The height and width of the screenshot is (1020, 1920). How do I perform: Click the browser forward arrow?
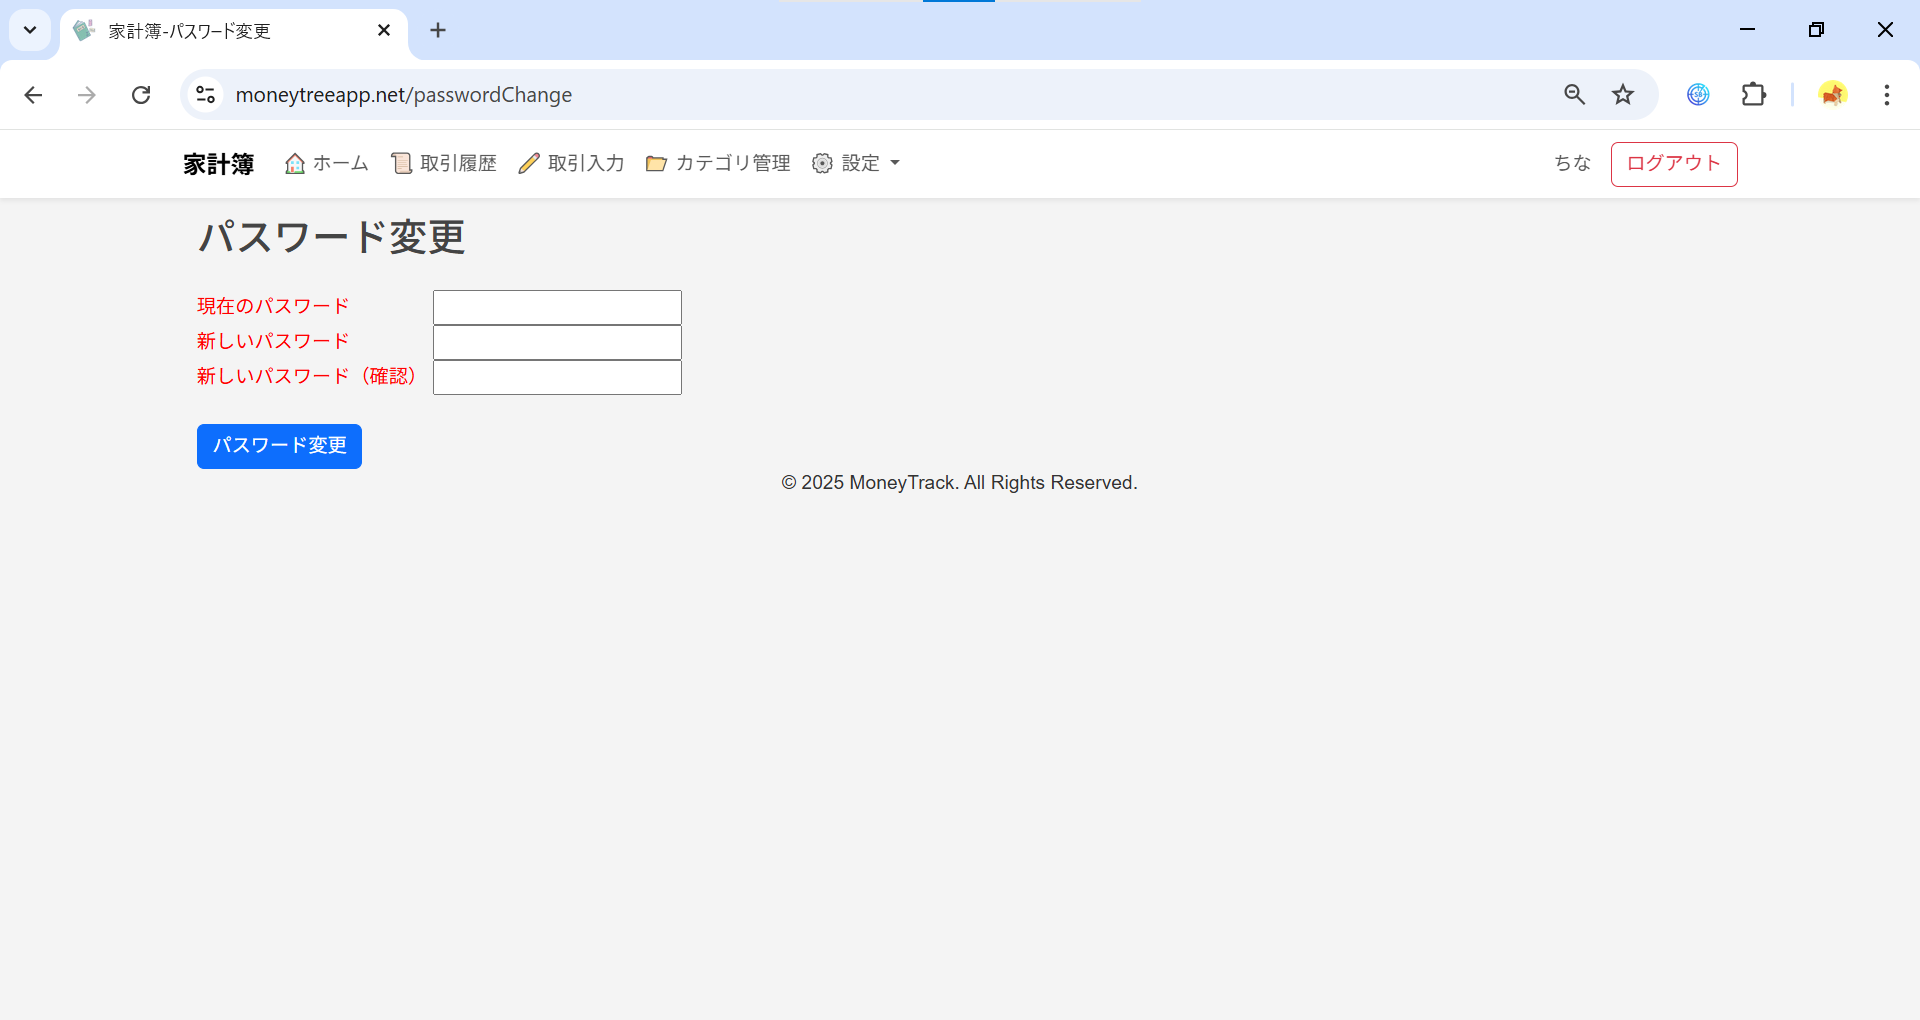[x=87, y=95]
